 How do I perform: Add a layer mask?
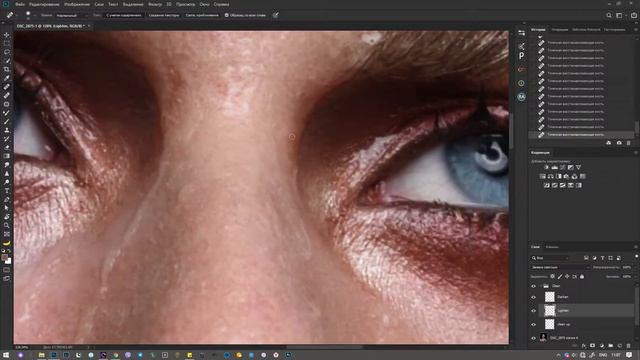coord(593,346)
